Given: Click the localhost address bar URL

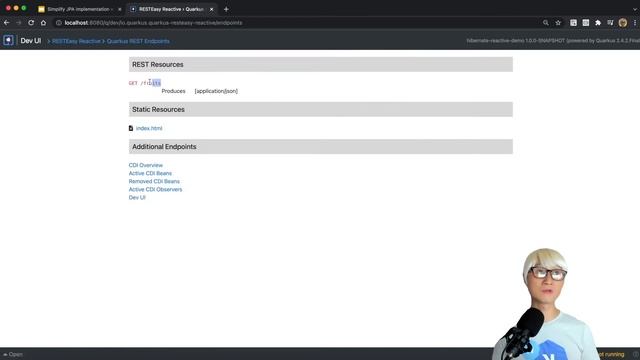Looking at the screenshot, I should click(x=153, y=23).
